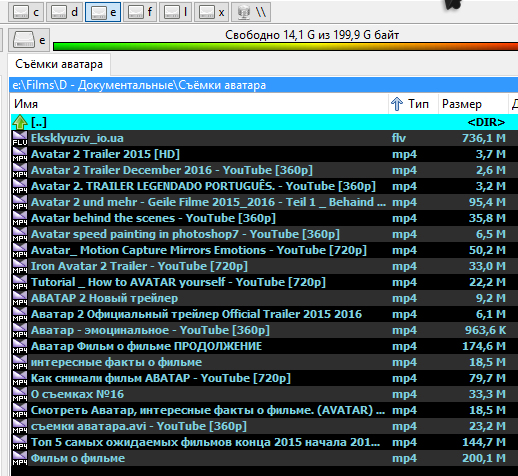Select drive l icon
This screenshot has width=518, height=476.
(172, 12)
